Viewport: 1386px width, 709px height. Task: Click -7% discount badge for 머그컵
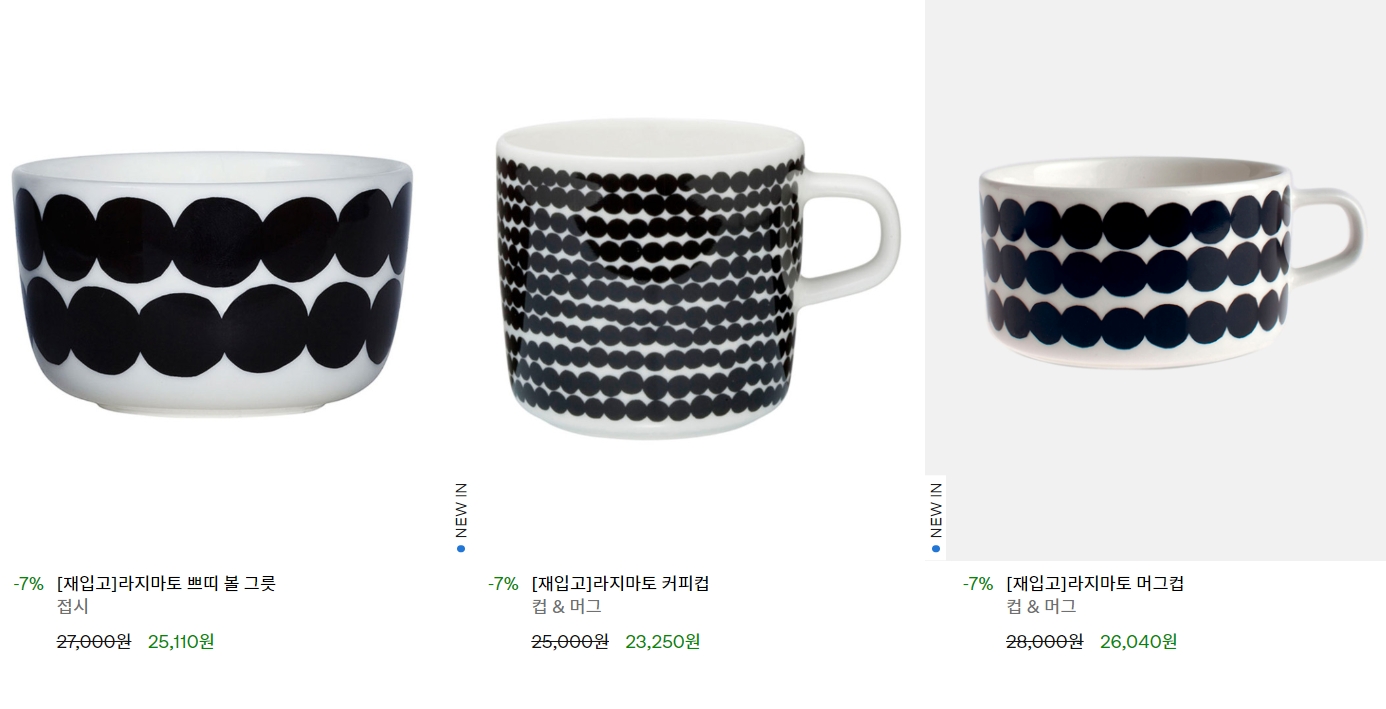[x=978, y=584]
